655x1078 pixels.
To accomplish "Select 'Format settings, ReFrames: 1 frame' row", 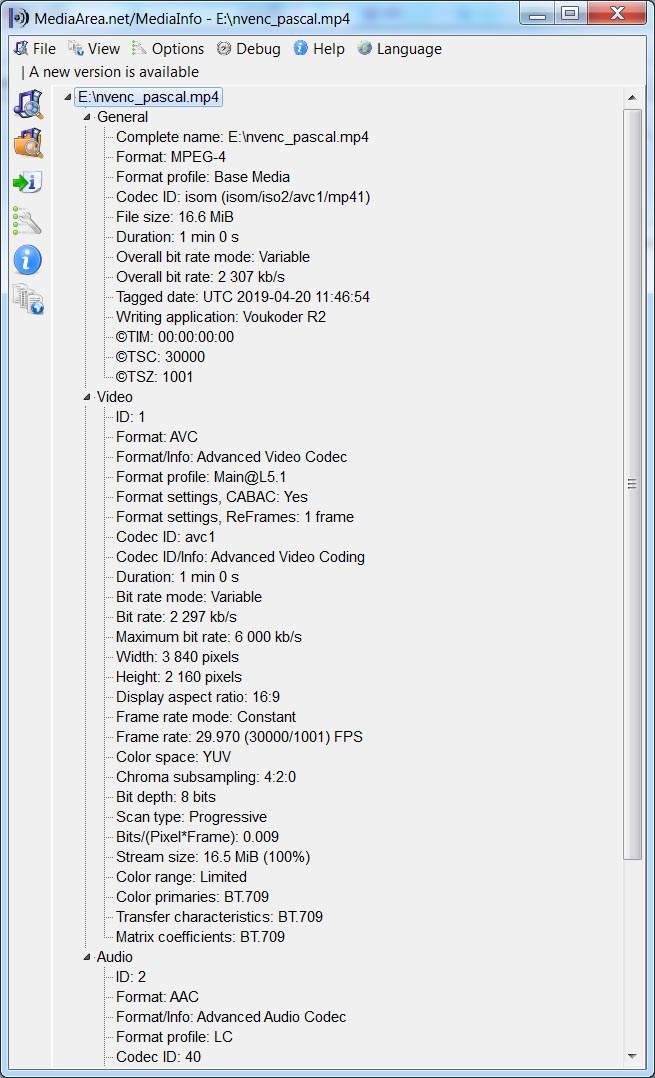I will pyautogui.click(x=234, y=516).
